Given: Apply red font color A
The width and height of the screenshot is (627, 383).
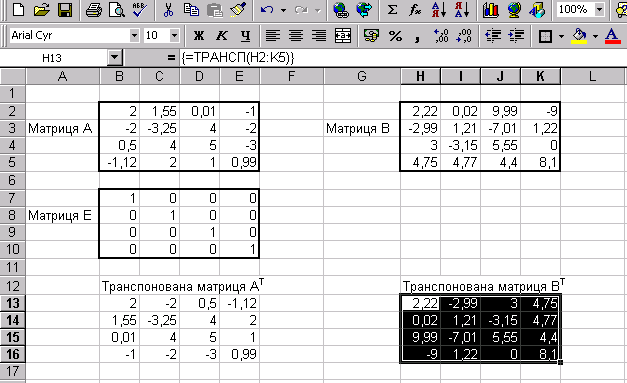Looking at the screenshot, I should pyautogui.click(x=612, y=36).
